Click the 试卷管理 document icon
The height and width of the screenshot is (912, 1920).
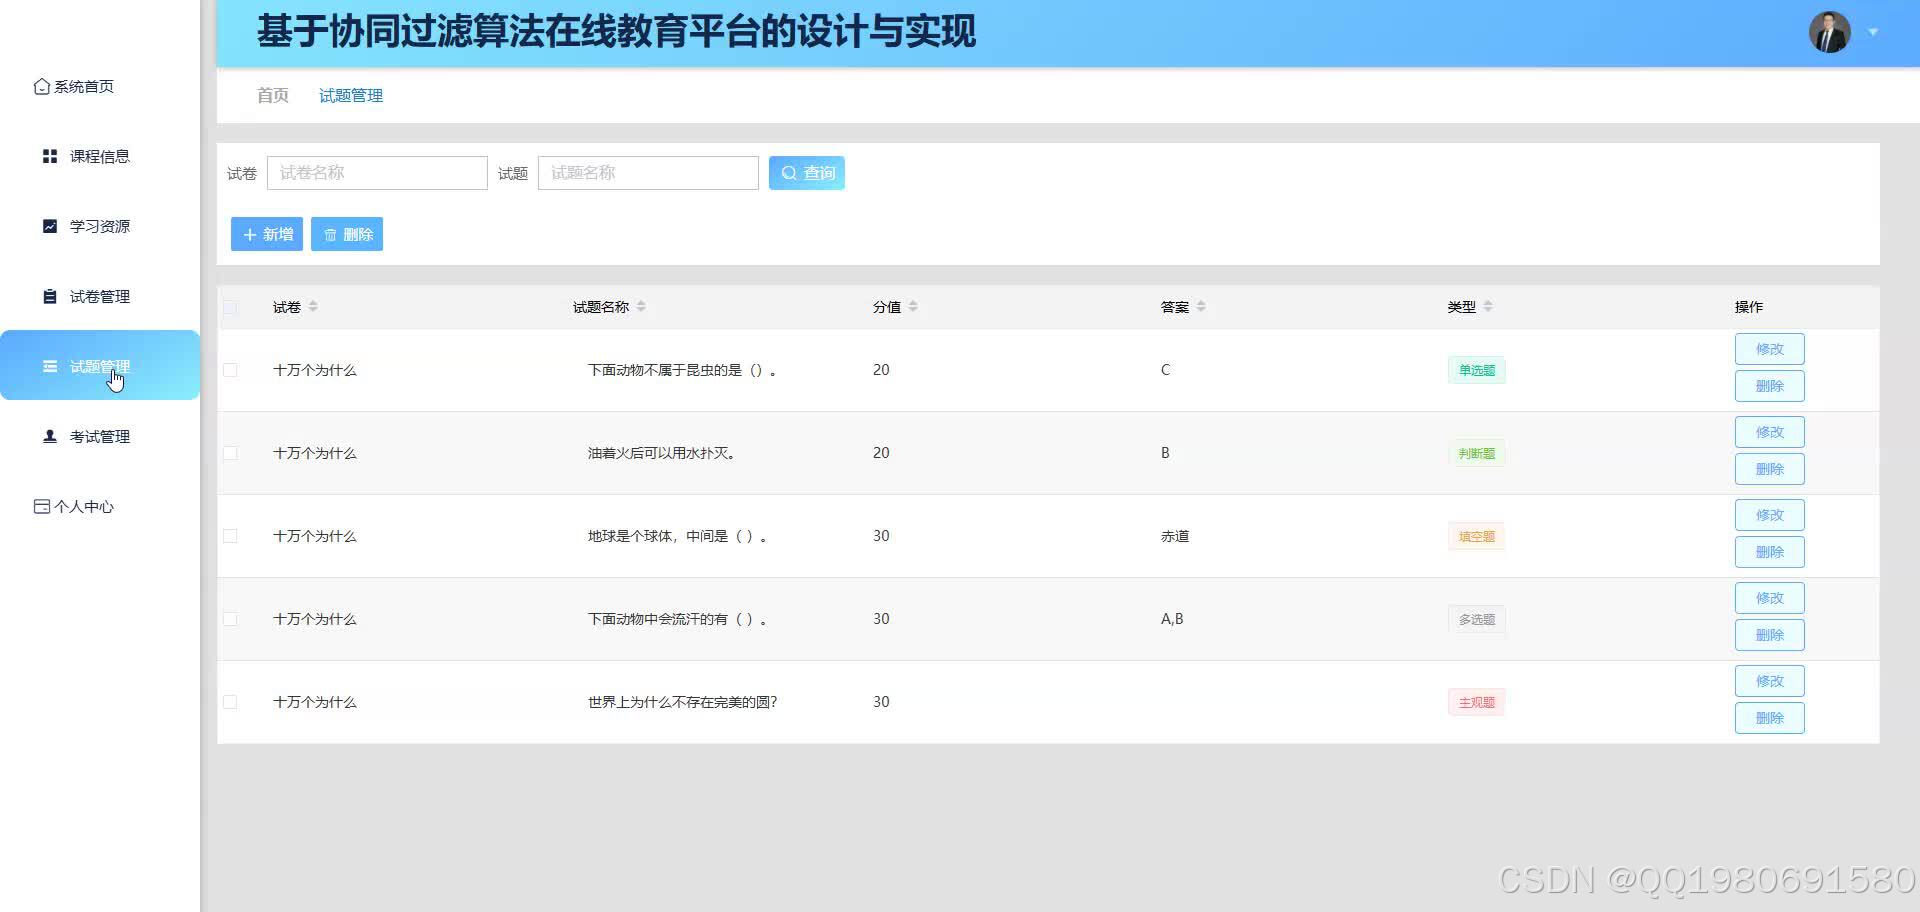point(49,296)
